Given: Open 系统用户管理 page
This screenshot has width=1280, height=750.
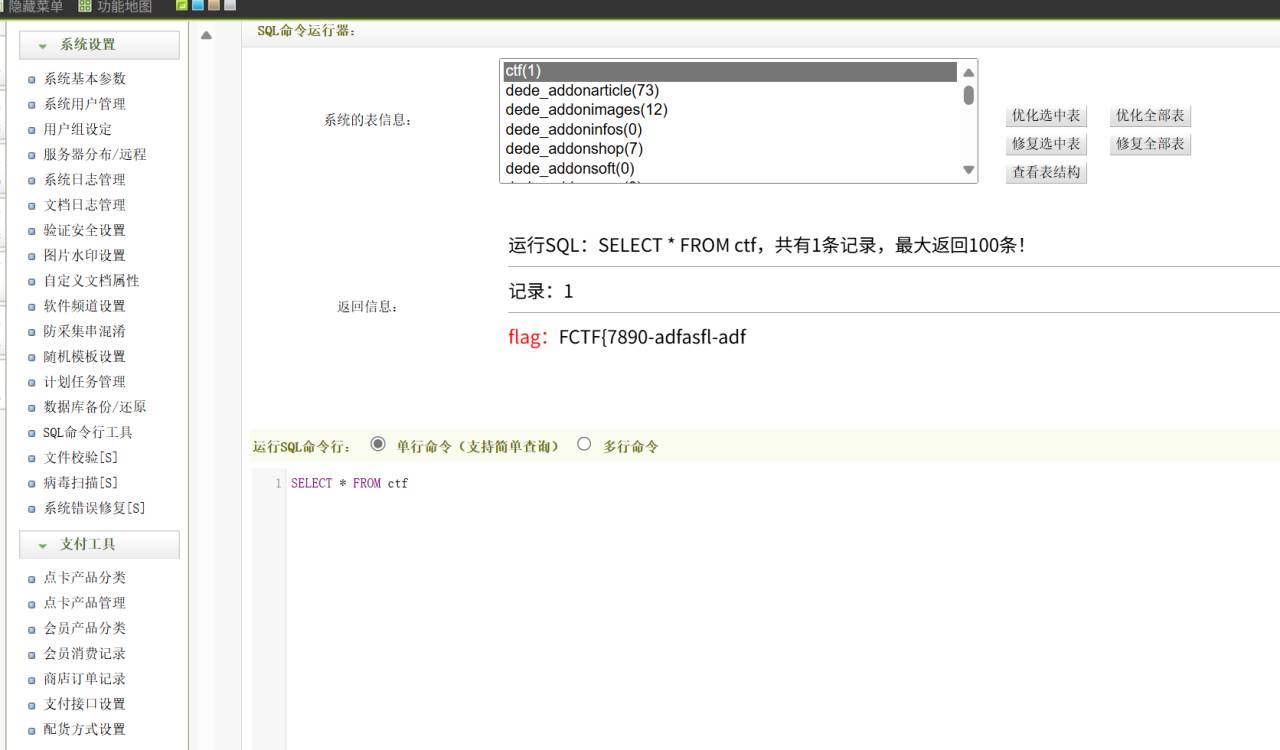Looking at the screenshot, I should pyautogui.click(x=85, y=104).
